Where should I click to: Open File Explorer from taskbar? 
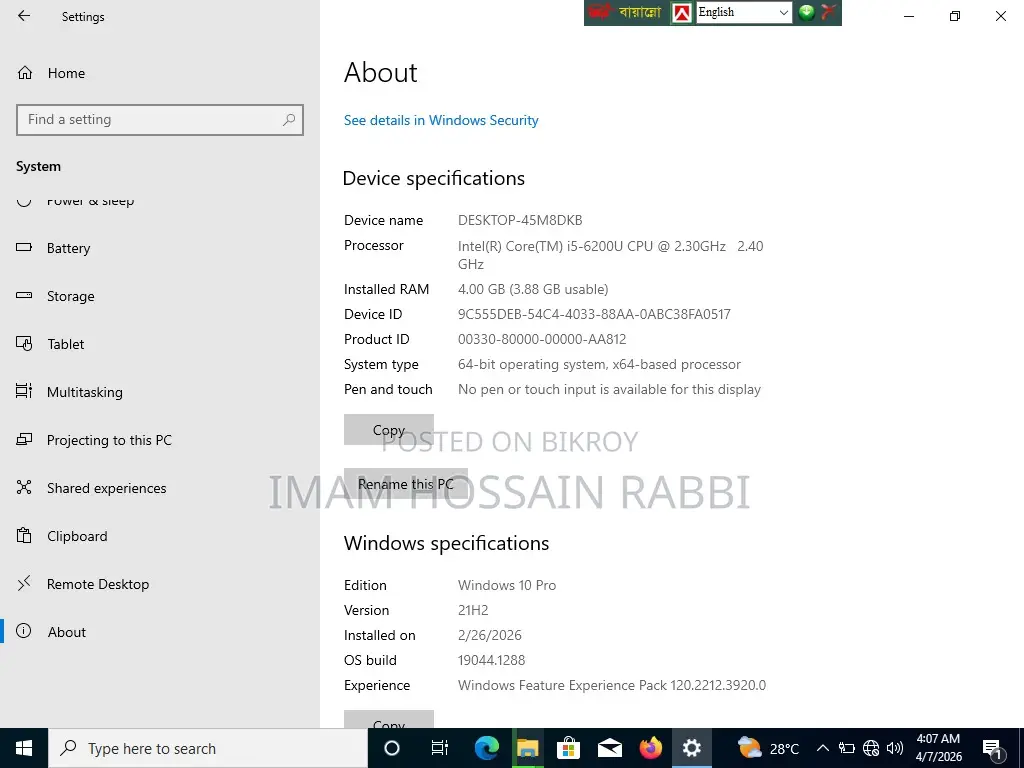tap(528, 748)
